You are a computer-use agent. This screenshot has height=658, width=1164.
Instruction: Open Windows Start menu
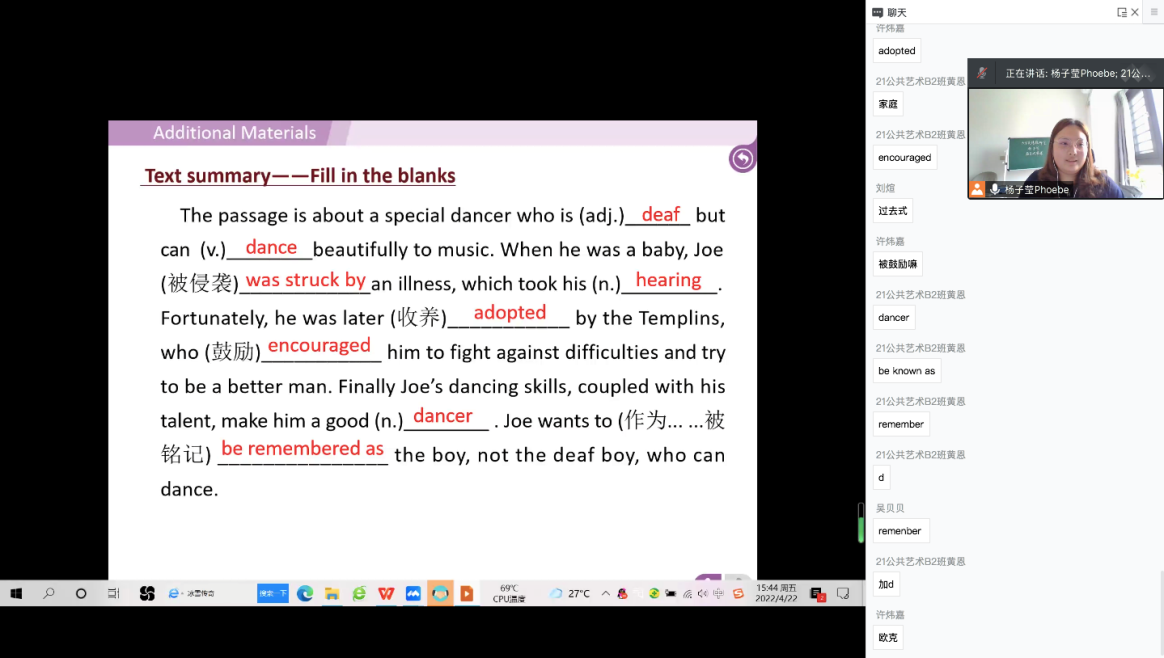[x=16, y=593]
